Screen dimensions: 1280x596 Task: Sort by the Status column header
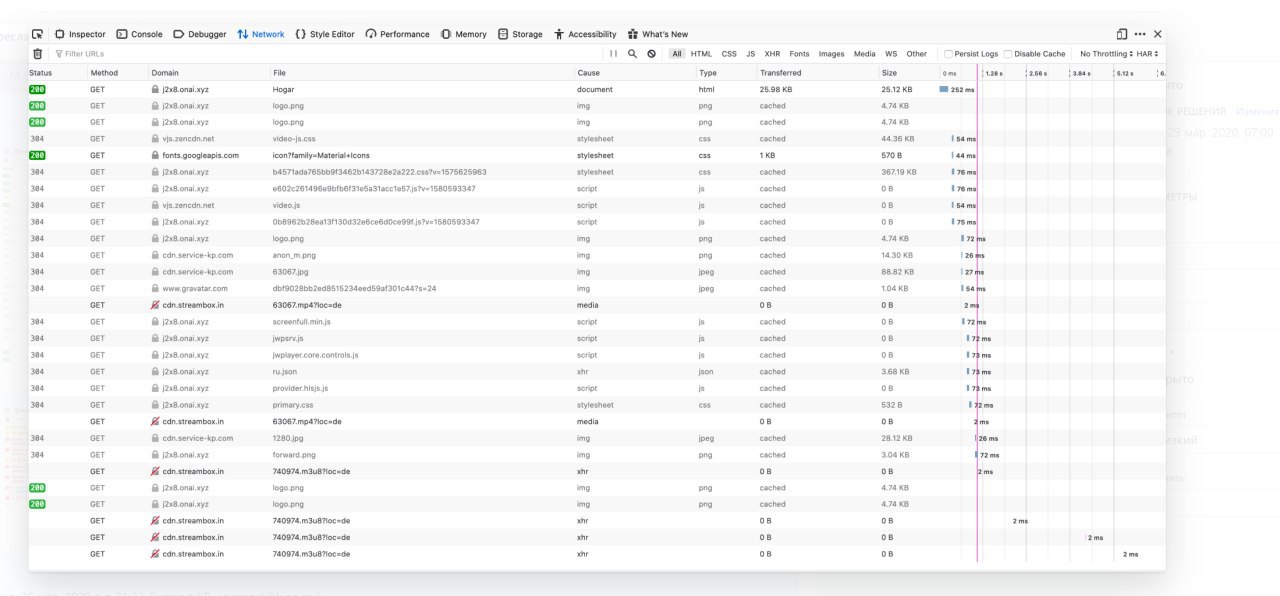(x=57, y=73)
